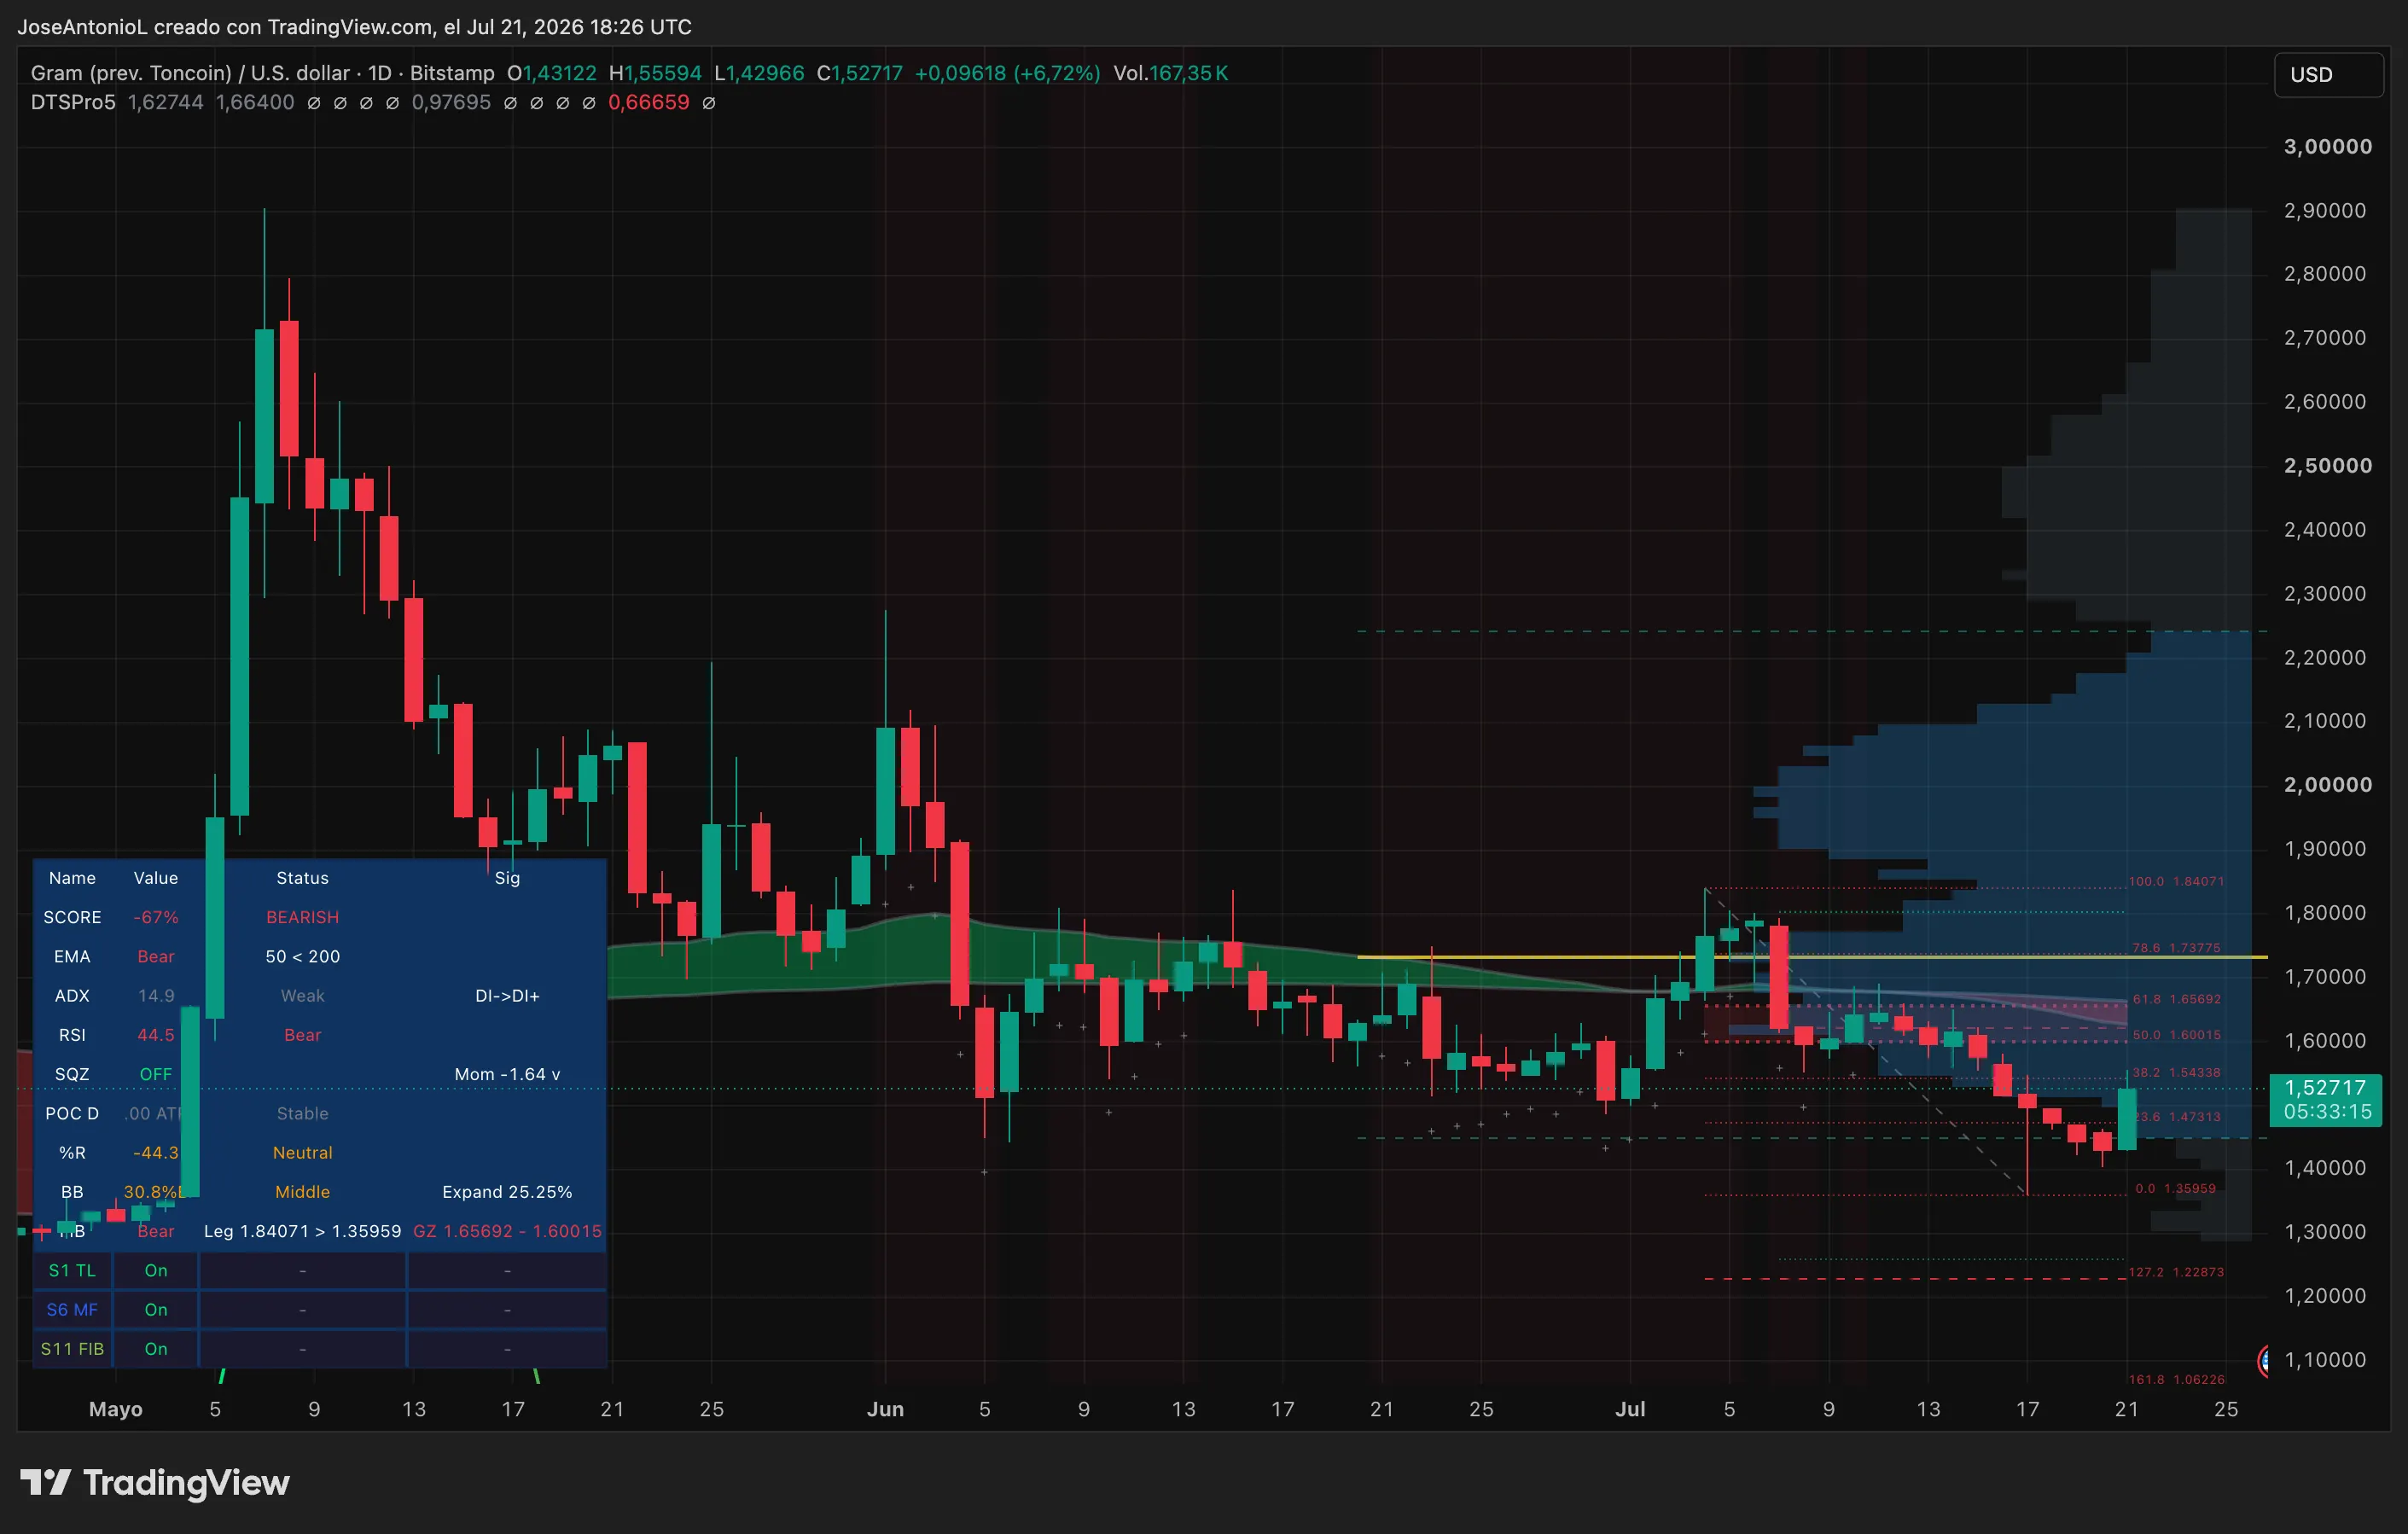Click the low value 'L1,42966'

pyautogui.click(x=759, y=73)
